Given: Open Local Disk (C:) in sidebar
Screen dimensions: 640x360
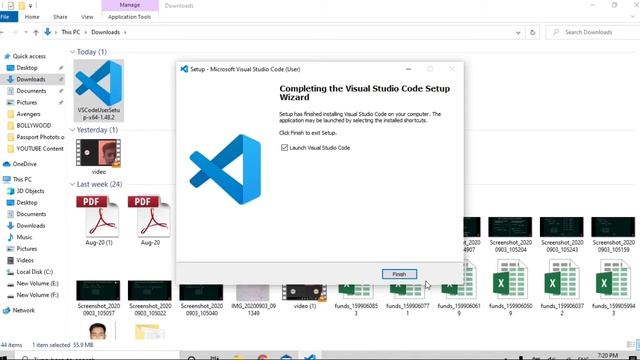Looking at the screenshot, I should 34,272.
